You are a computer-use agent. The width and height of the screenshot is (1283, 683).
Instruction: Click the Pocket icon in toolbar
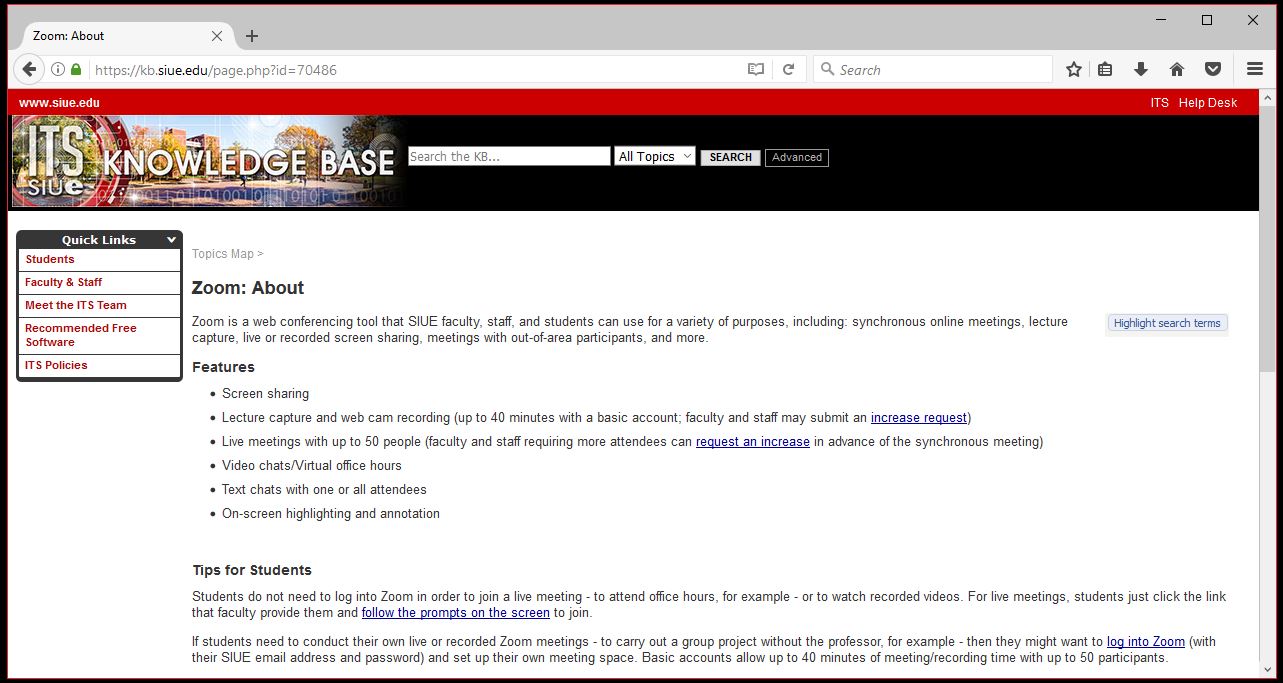coord(1212,69)
